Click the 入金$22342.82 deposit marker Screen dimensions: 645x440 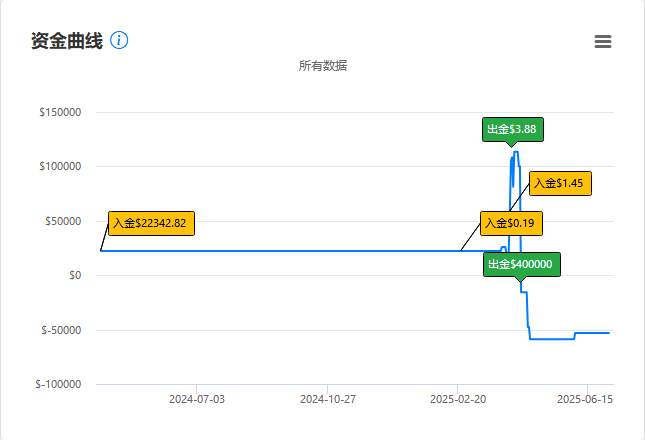tap(151, 223)
